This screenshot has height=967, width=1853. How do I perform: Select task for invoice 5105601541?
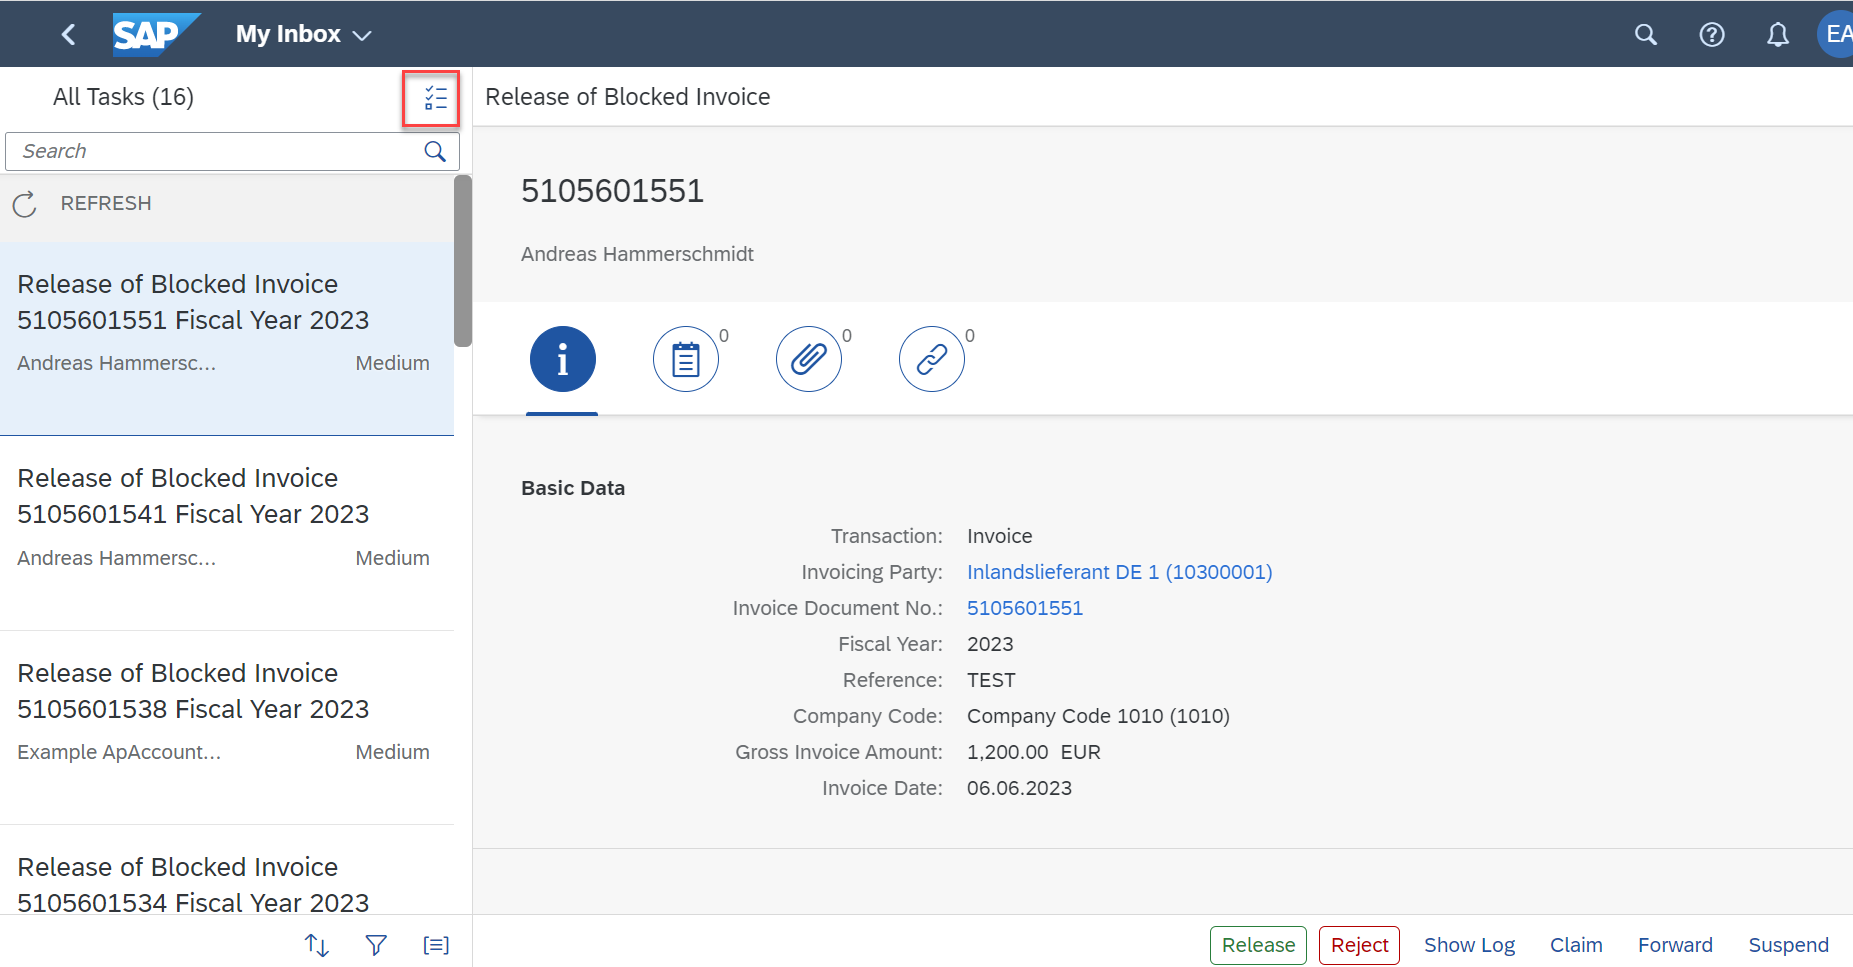pyautogui.click(x=227, y=533)
